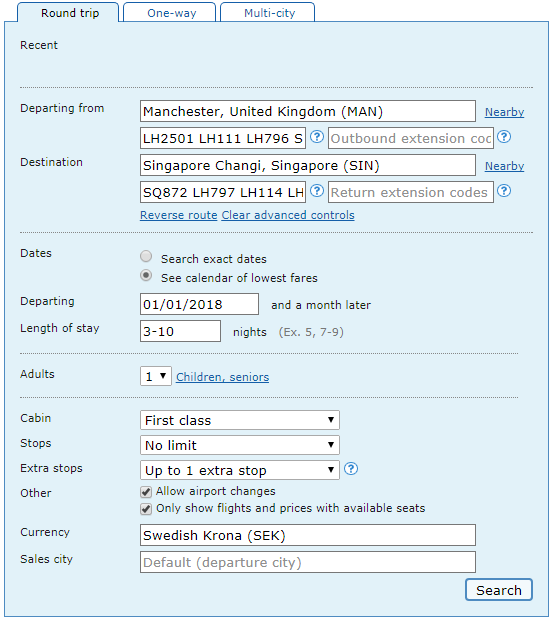The width and height of the screenshot is (557, 624).
Task: Open help for outbound routing codes
Action: point(317,137)
